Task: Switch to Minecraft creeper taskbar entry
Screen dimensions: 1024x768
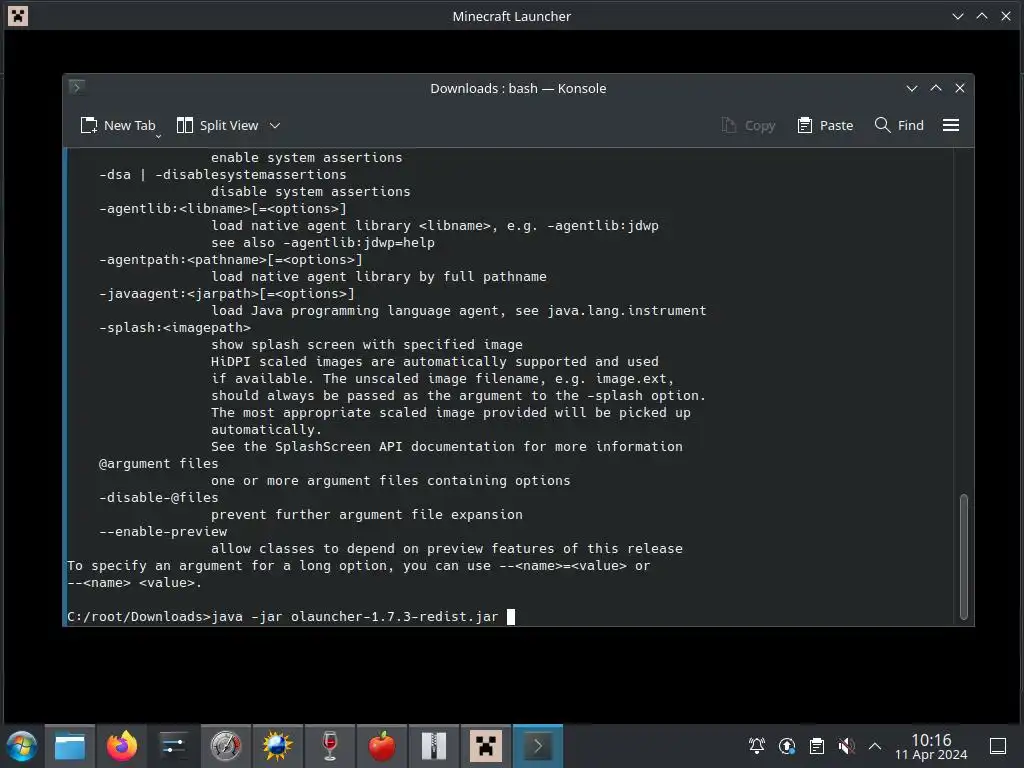Action: [x=486, y=746]
